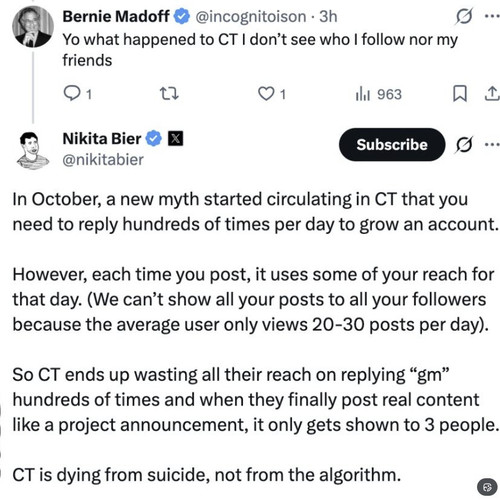Open Nikita Bier's avatar
Viewport: 500px width, 500px height.
tap(33, 150)
